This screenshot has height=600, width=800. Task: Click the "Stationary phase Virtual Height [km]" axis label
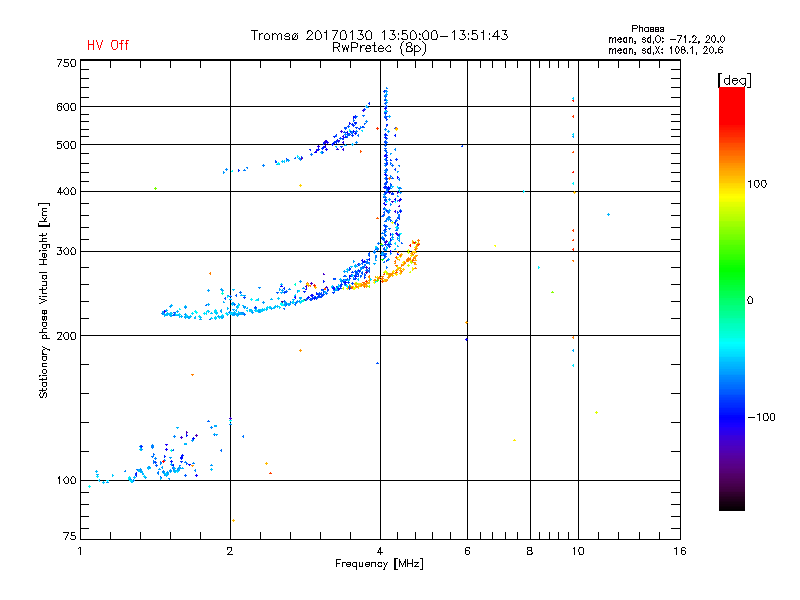click(x=44, y=301)
